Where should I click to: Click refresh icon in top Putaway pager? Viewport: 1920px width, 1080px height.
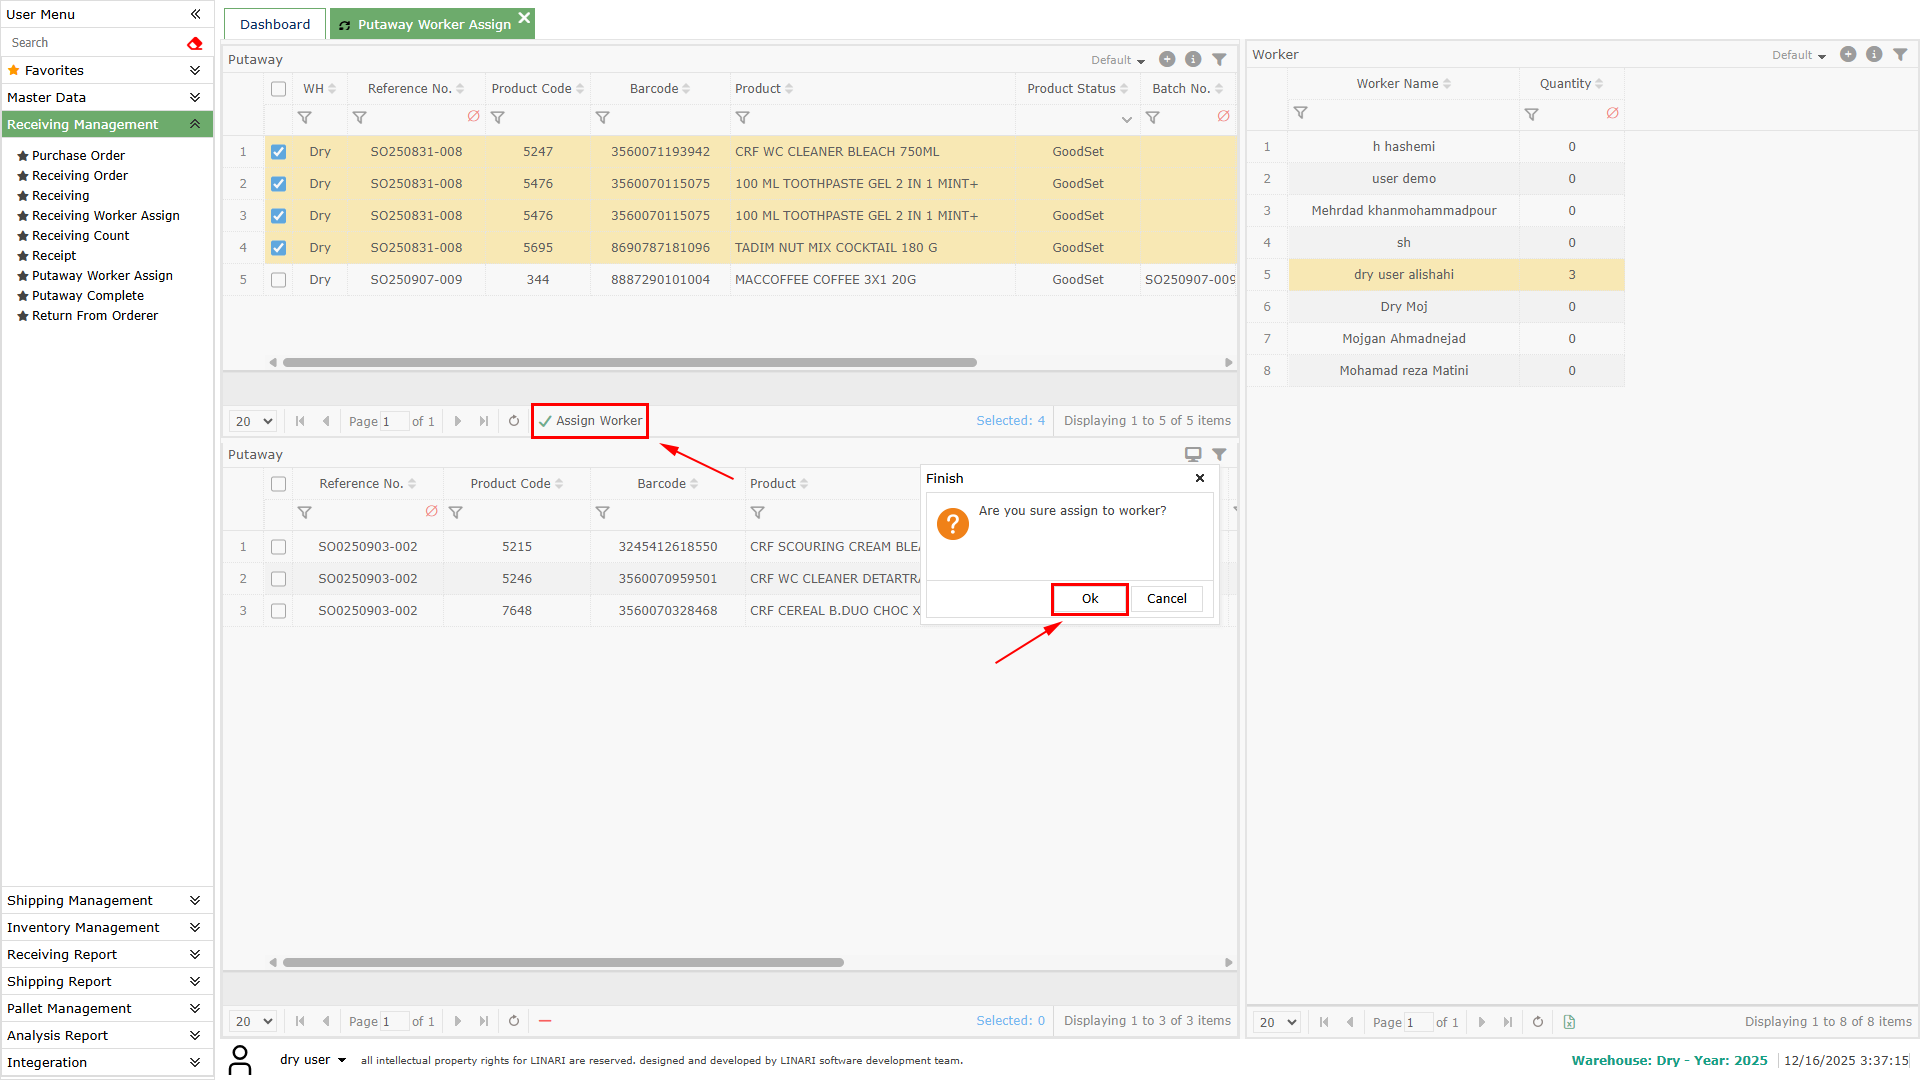(514, 421)
